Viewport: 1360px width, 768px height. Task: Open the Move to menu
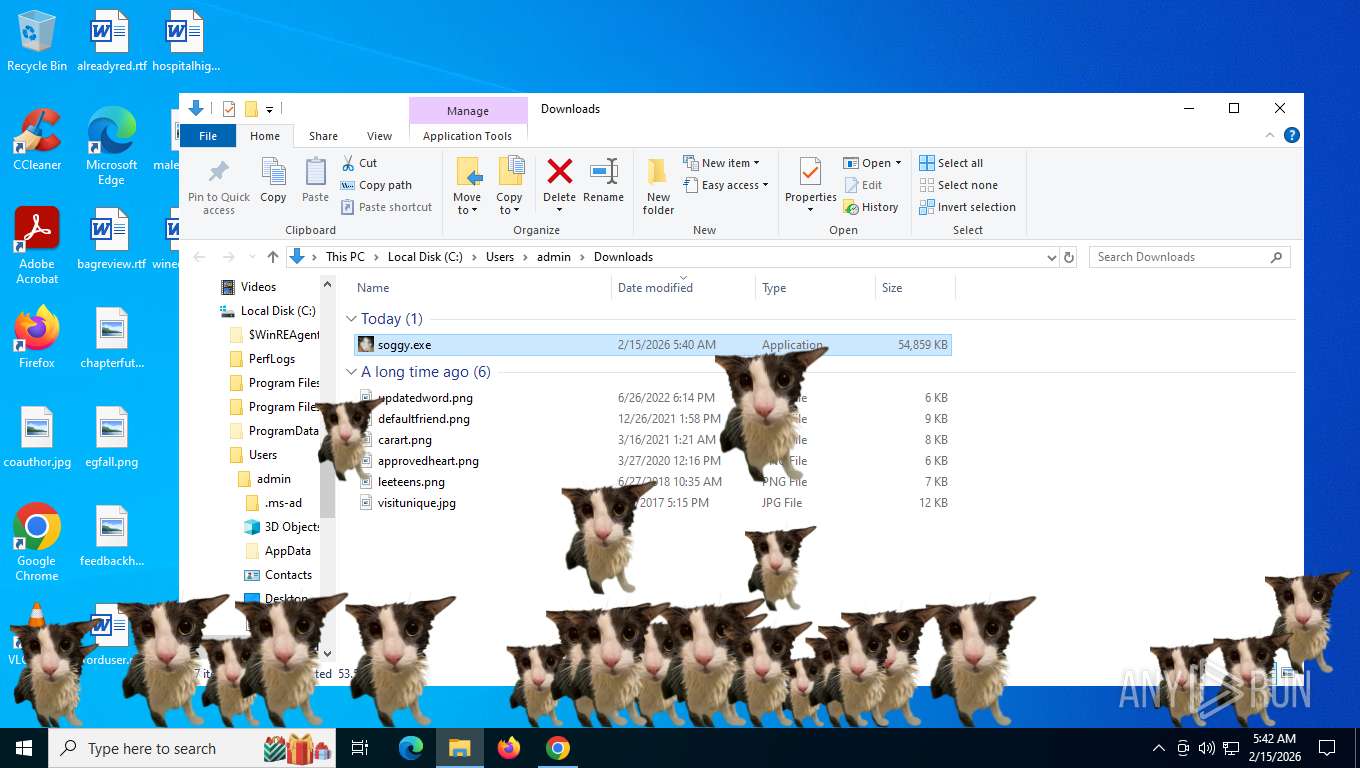(467, 185)
